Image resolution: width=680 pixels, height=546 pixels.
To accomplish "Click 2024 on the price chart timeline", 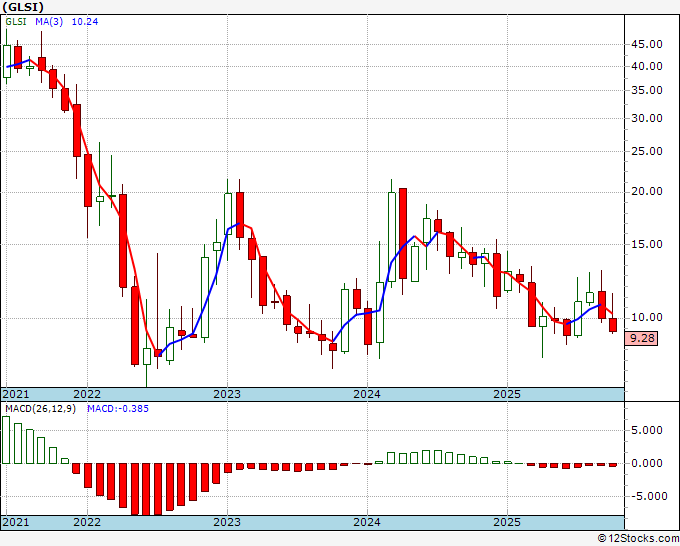I will (367, 394).
